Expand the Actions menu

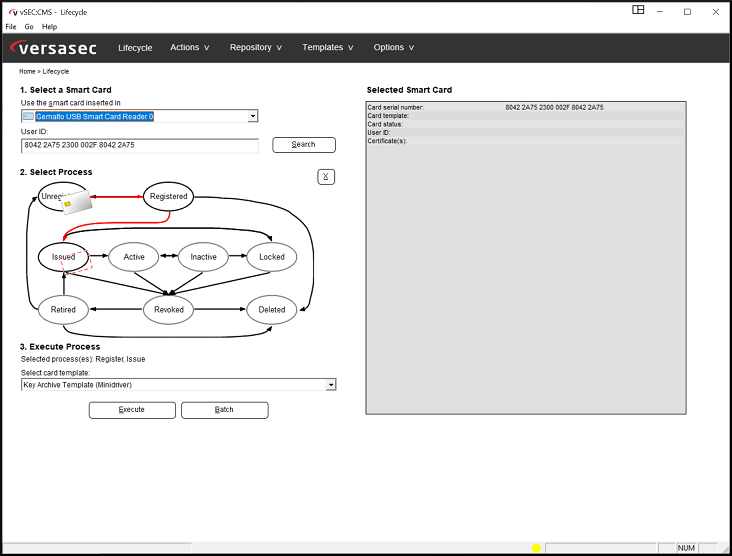[190, 48]
